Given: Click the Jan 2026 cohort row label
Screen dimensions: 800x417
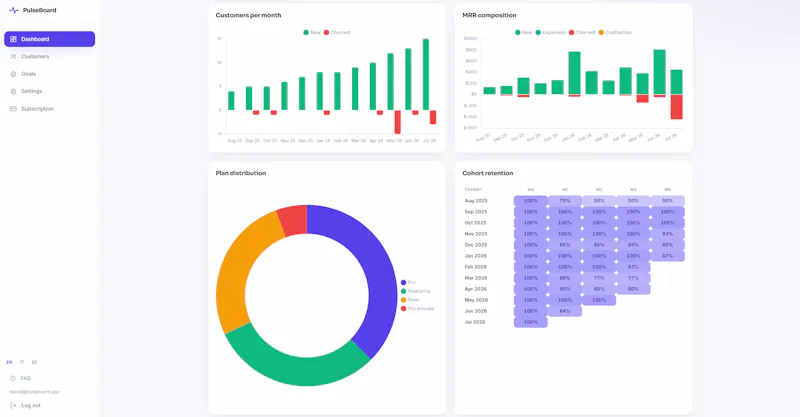Looking at the screenshot, I should click(x=476, y=256).
